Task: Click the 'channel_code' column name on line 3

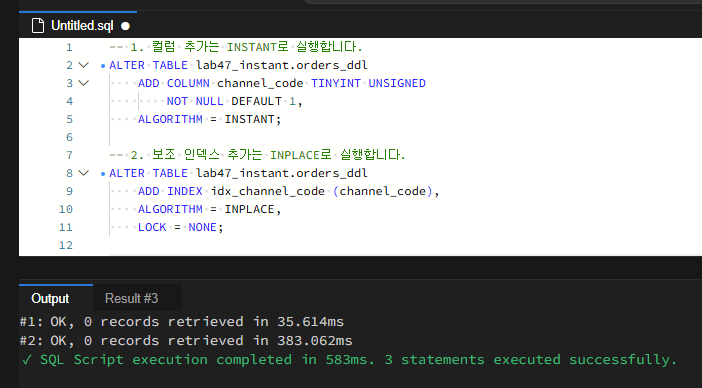Action: (x=260, y=83)
